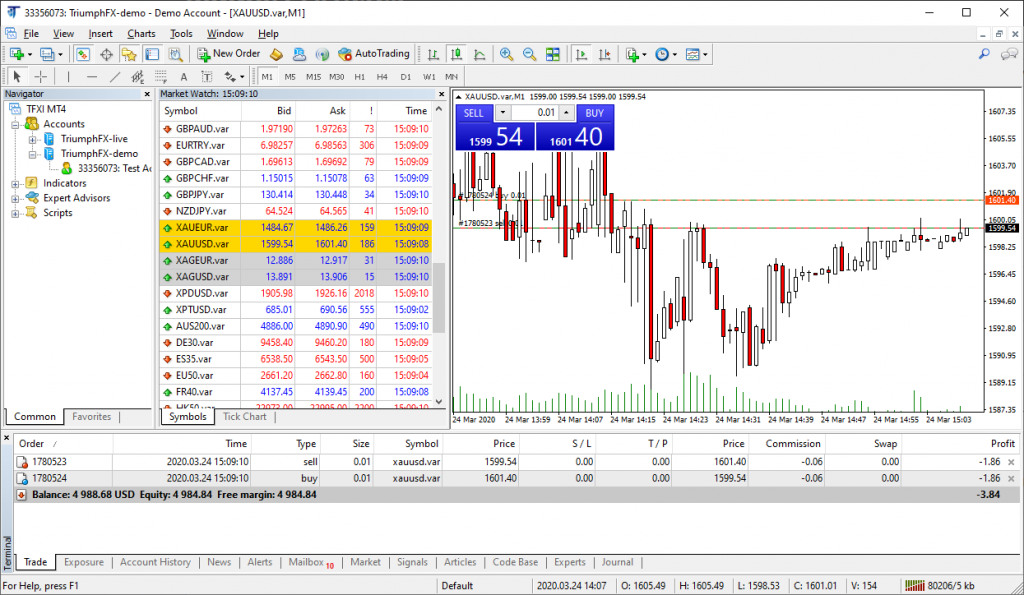The height and width of the screenshot is (595, 1024).
Task: Close order 1780523 with its X
Action: (1011, 462)
